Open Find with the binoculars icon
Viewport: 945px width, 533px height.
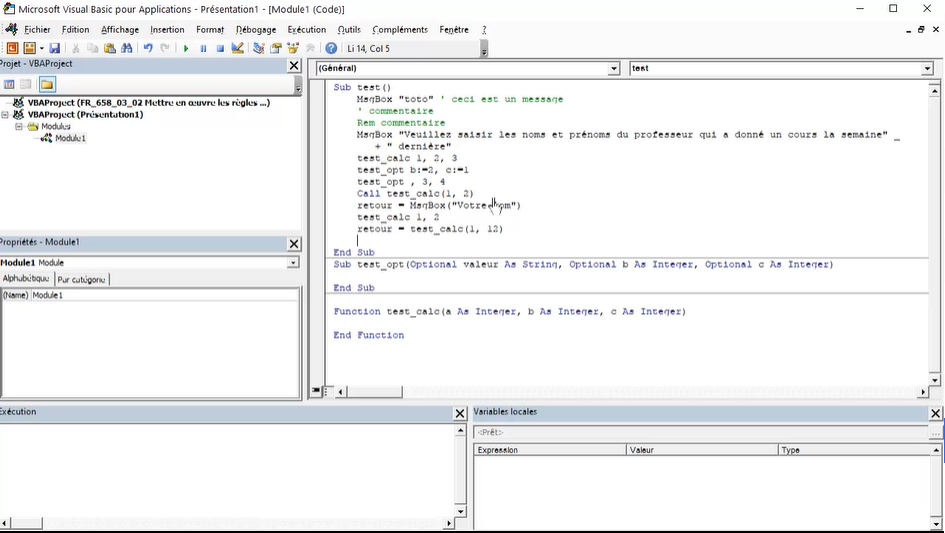tap(127, 48)
